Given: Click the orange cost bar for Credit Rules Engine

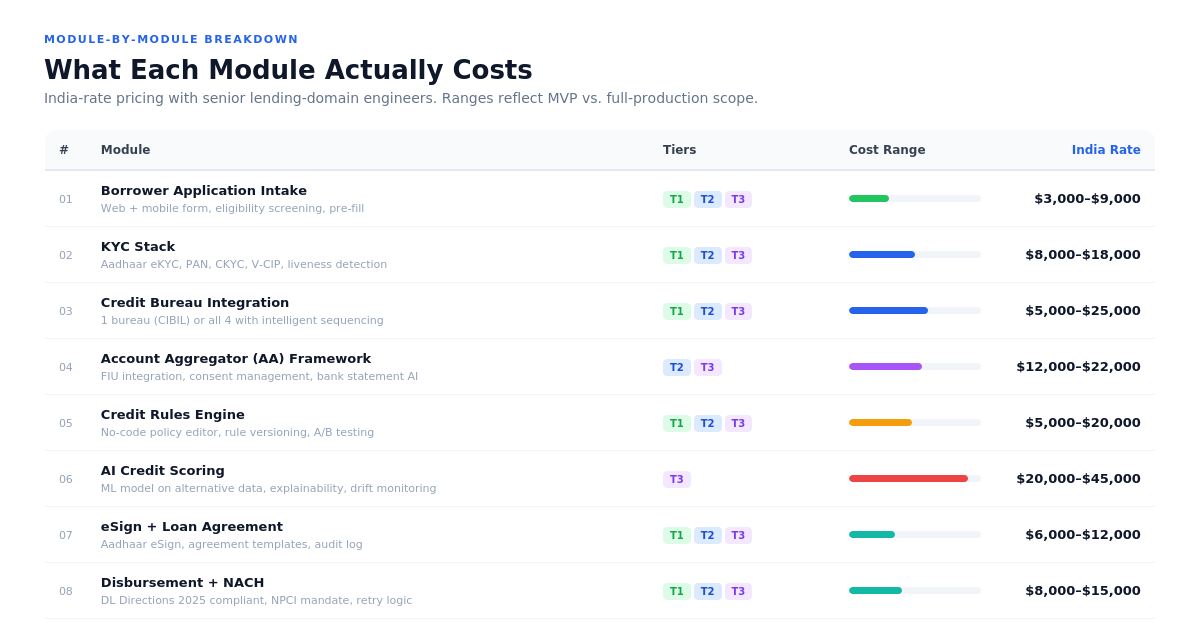Looking at the screenshot, I should (880, 422).
